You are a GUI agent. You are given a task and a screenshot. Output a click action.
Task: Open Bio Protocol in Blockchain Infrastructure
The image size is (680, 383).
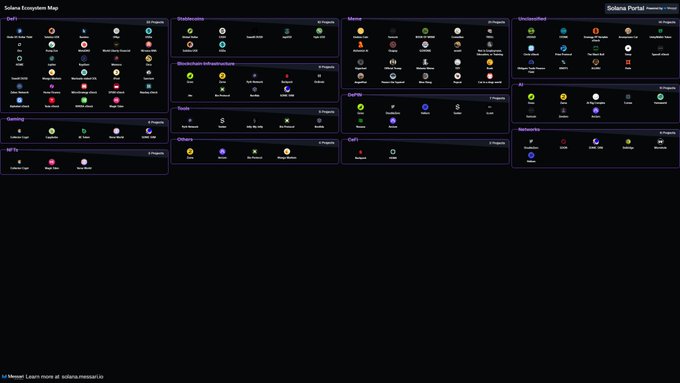point(222,89)
